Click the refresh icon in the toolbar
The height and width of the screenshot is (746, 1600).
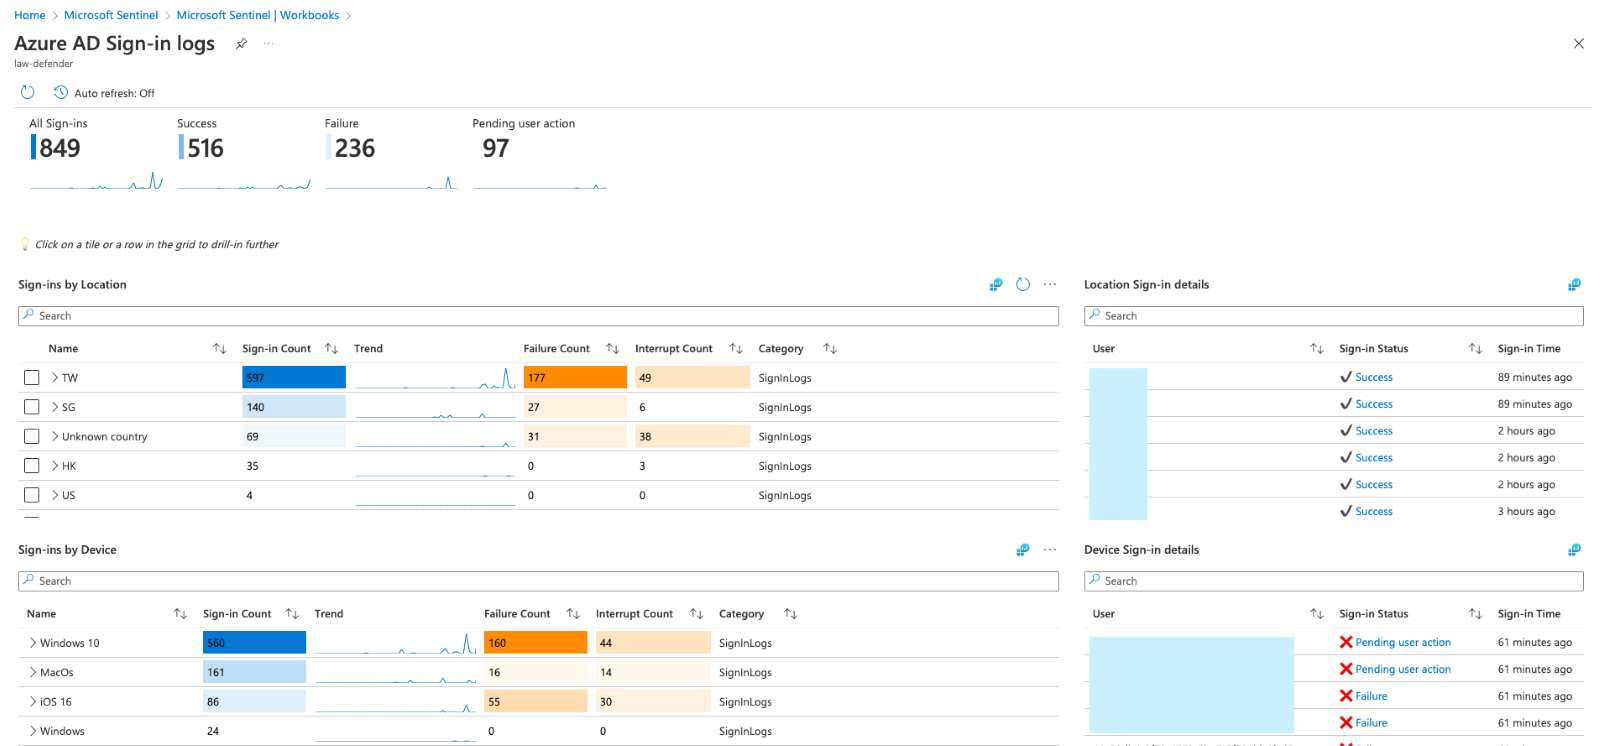pos(28,92)
